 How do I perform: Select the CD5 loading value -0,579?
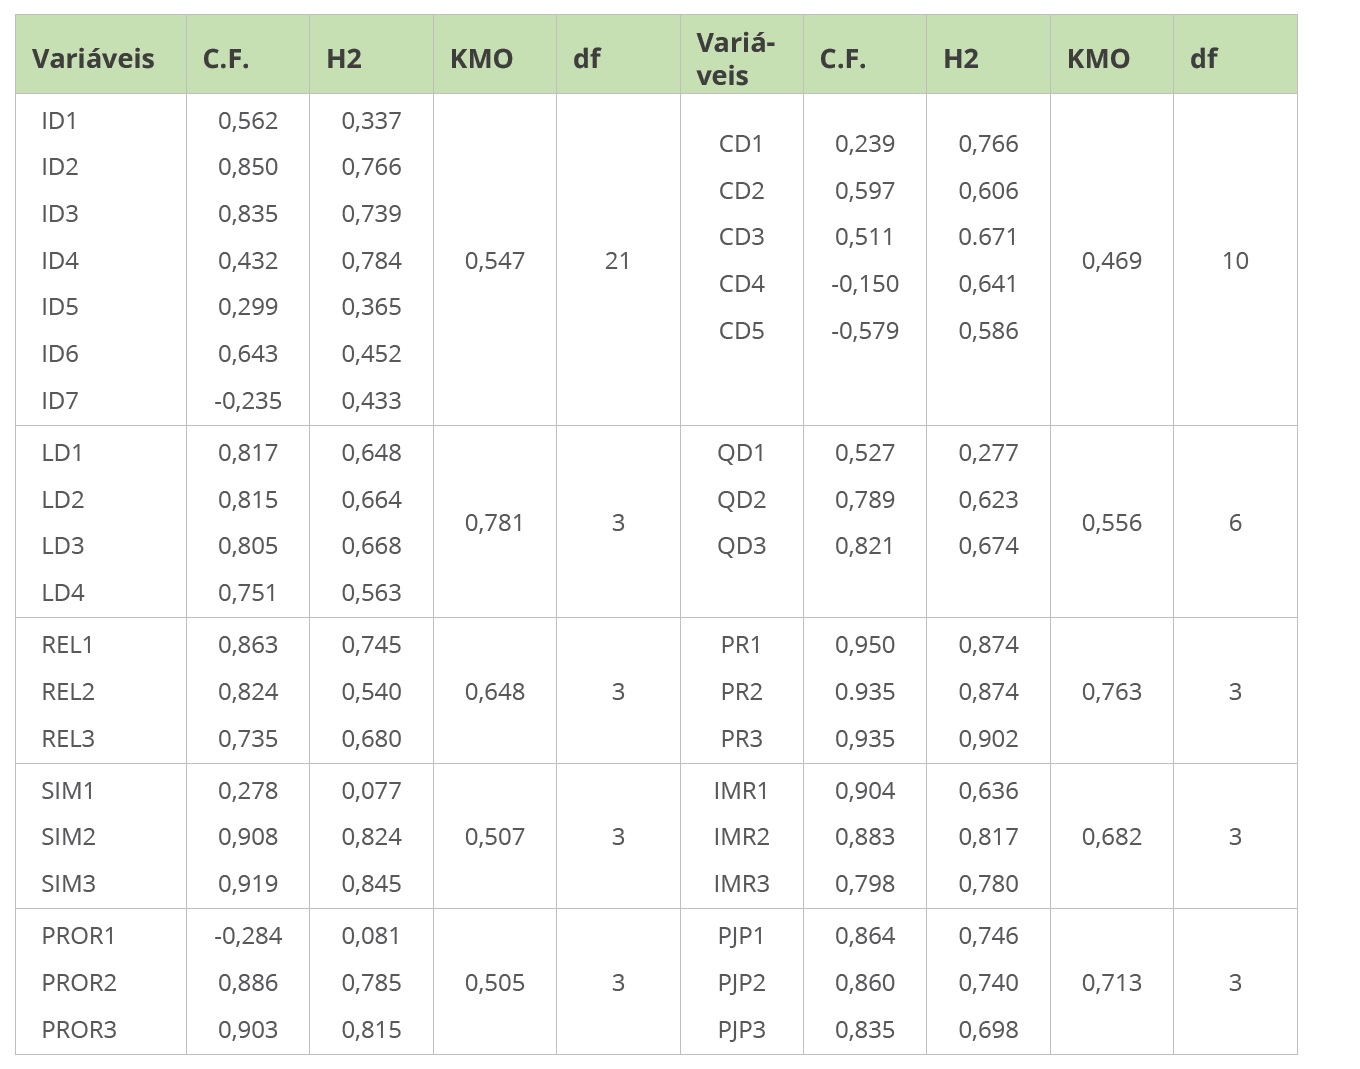click(864, 331)
